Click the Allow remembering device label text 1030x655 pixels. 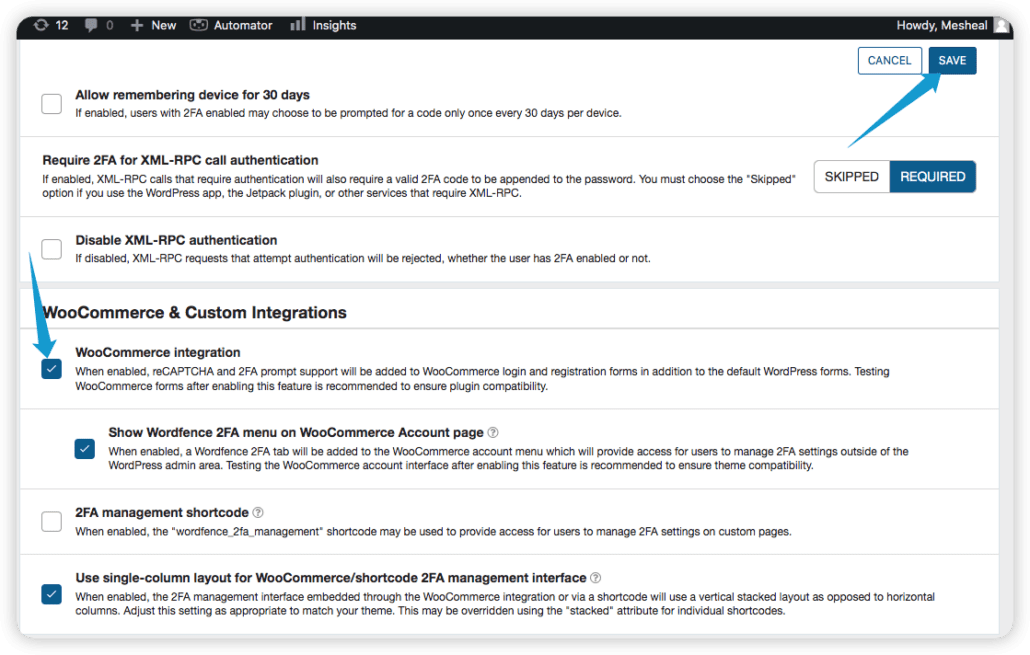pos(192,95)
